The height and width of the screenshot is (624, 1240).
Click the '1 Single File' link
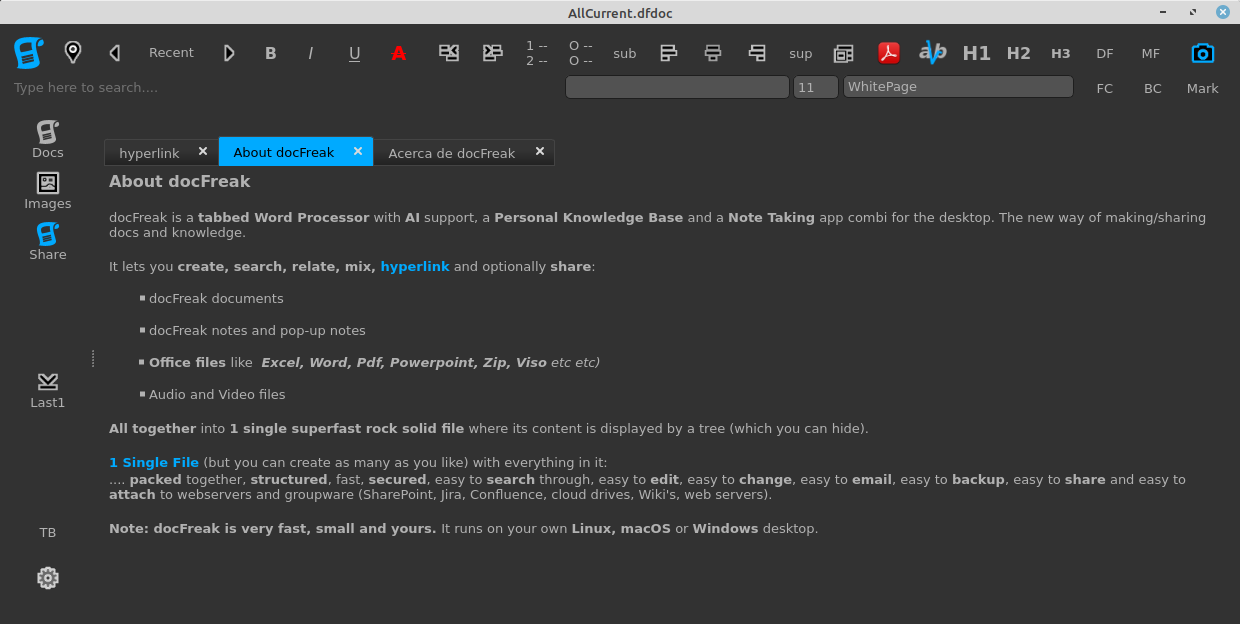tap(154, 463)
